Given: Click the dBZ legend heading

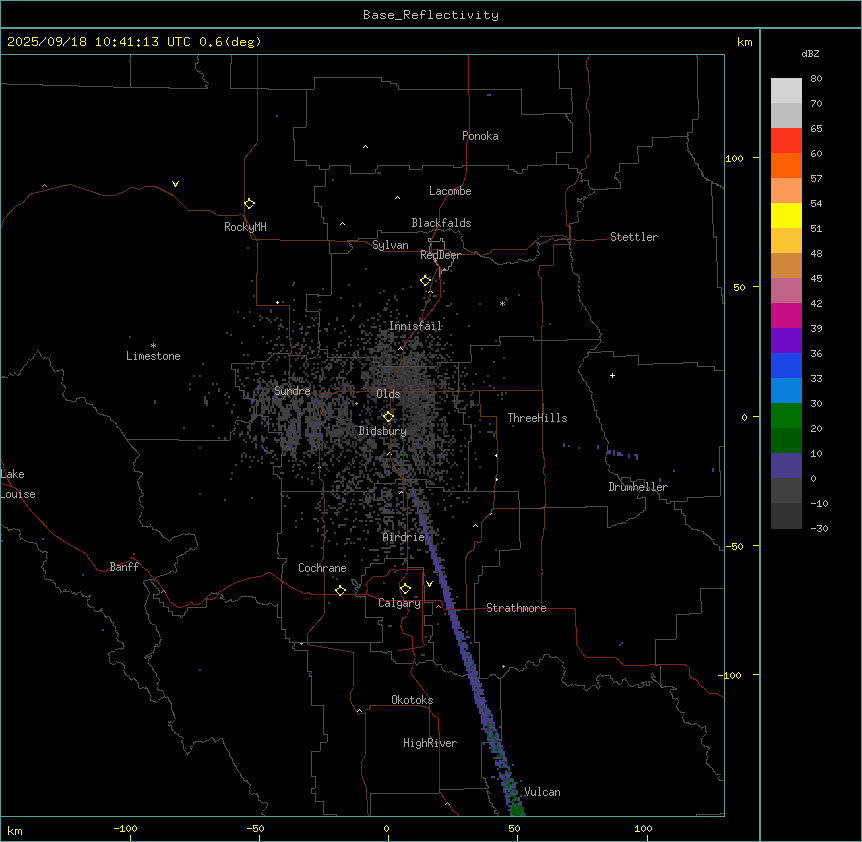Looking at the screenshot, I should (x=811, y=53).
